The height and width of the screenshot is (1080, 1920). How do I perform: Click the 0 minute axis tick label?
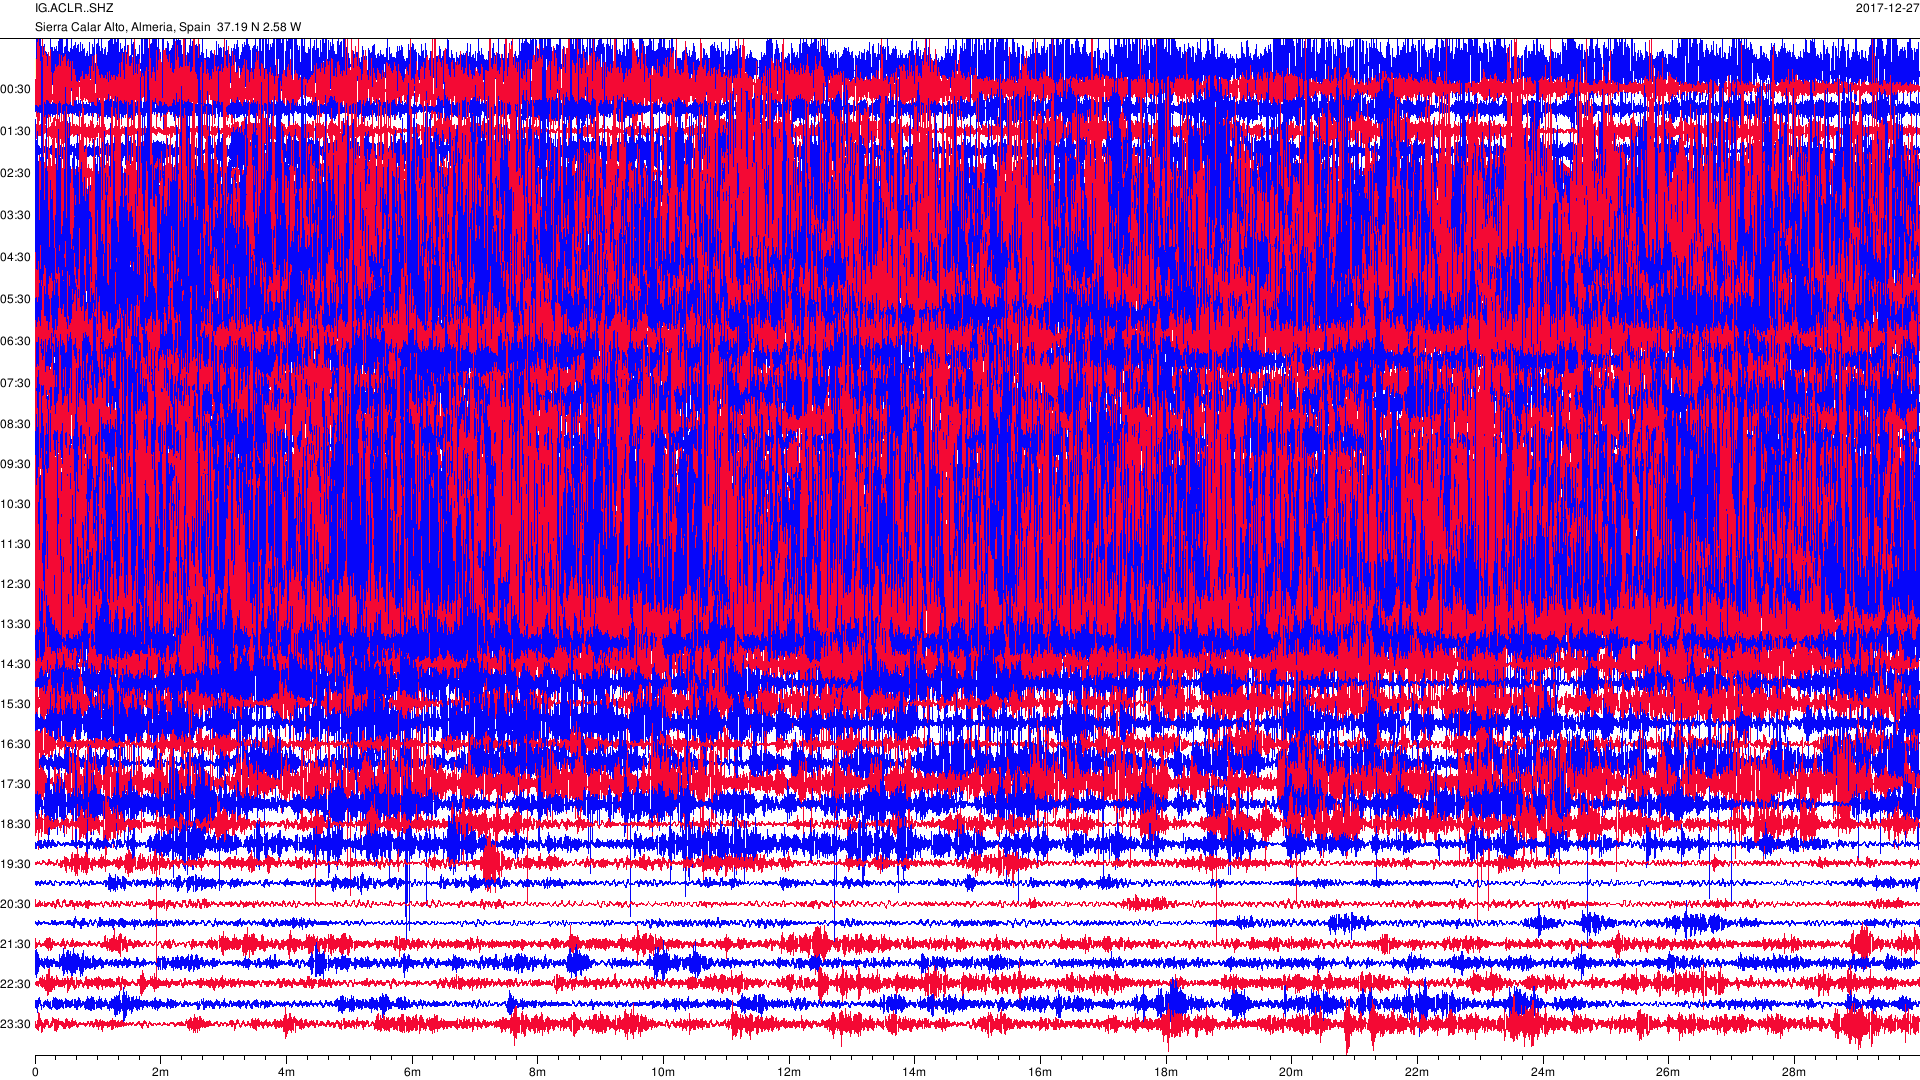pyautogui.click(x=35, y=1072)
